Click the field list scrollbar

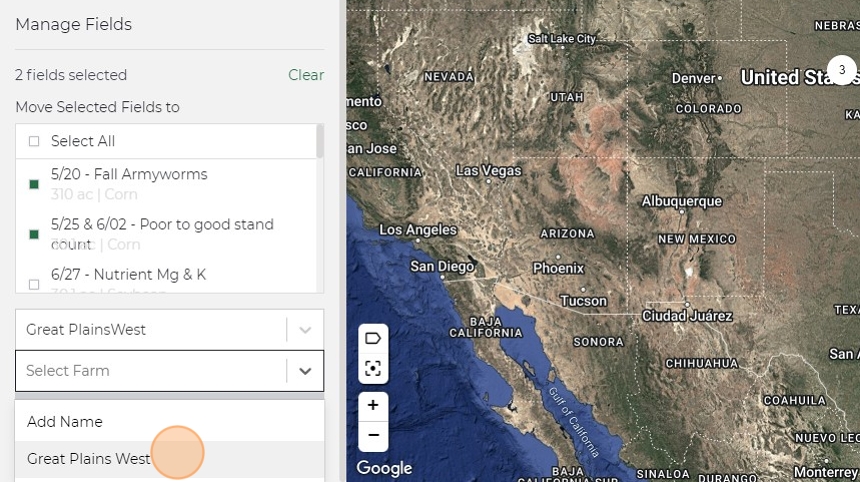(320, 141)
